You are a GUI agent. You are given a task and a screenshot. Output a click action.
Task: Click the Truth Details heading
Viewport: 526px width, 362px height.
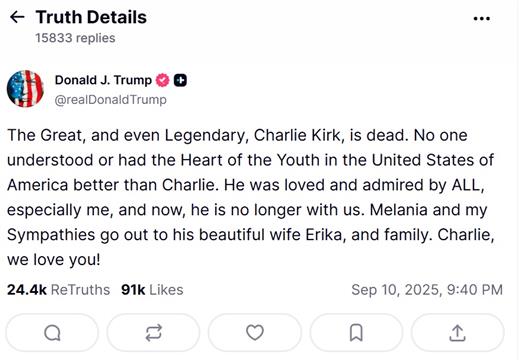(91, 17)
